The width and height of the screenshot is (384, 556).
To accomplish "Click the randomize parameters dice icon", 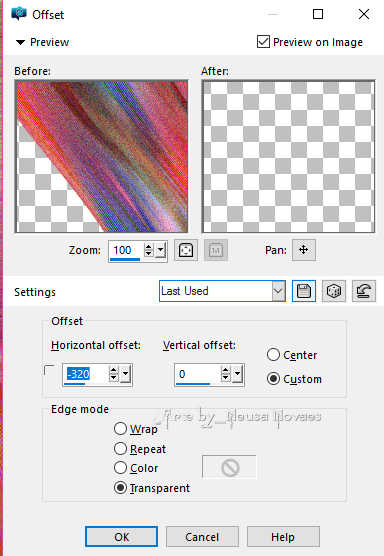I will click(334, 291).
